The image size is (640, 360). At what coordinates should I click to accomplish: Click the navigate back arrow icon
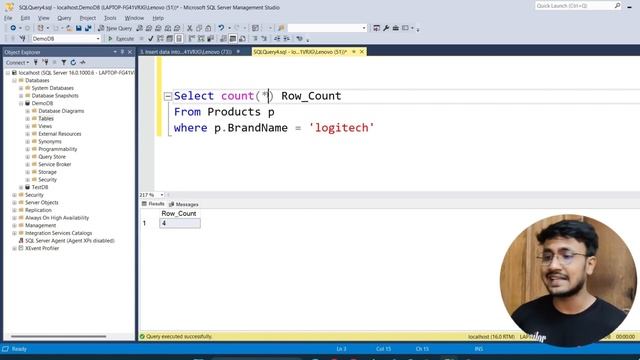tap(13, 28)
